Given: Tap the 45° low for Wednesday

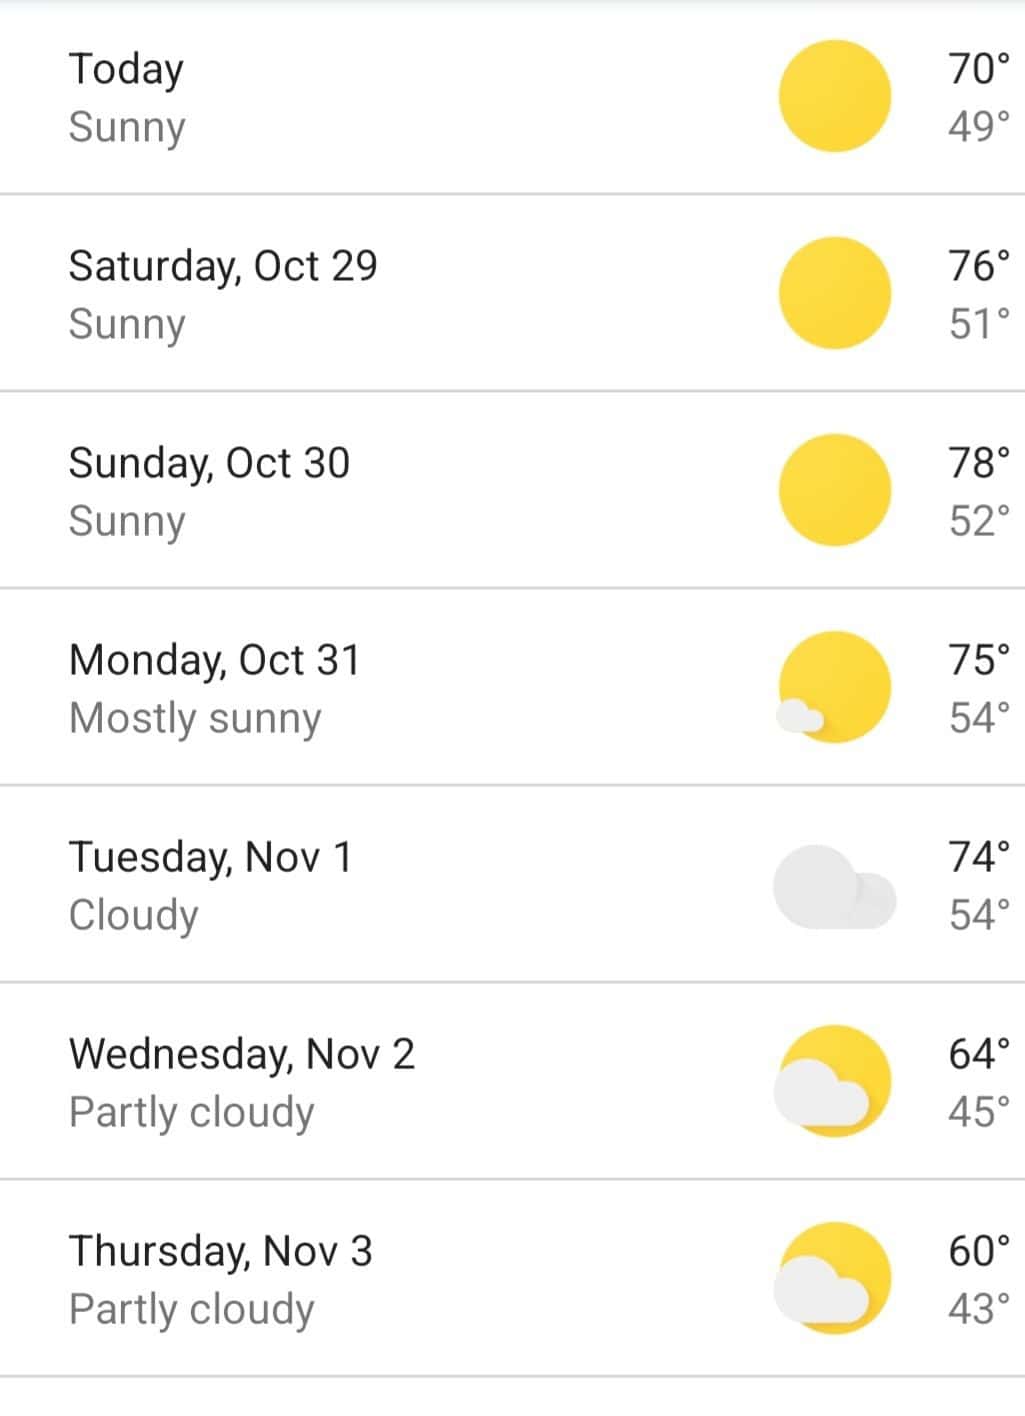Looking at the screenshot, I should click(x=979, y=1111).
